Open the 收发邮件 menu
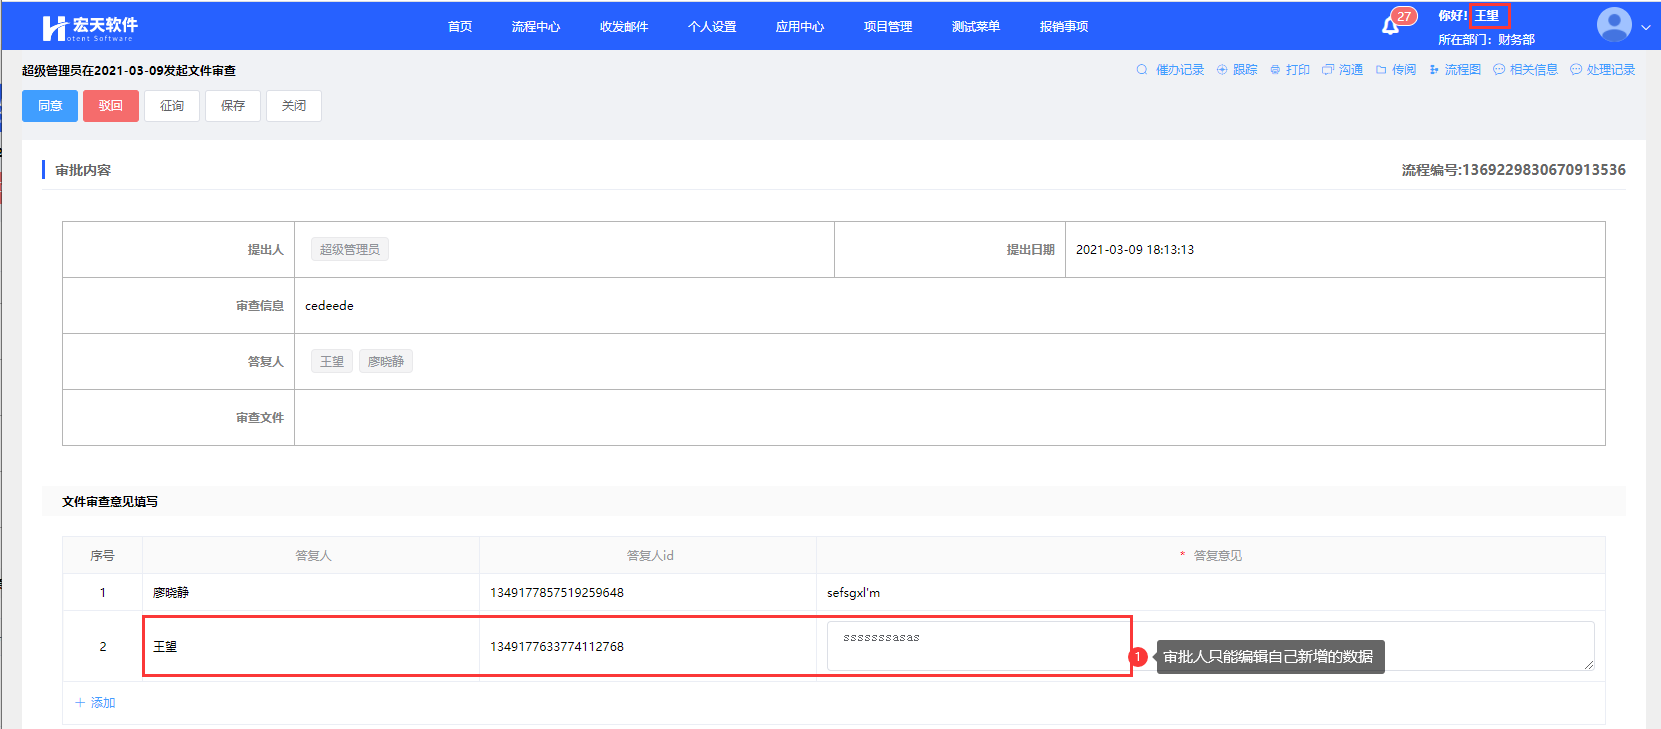The width and height of the screenshot is (1661, 729). [623, 27]
